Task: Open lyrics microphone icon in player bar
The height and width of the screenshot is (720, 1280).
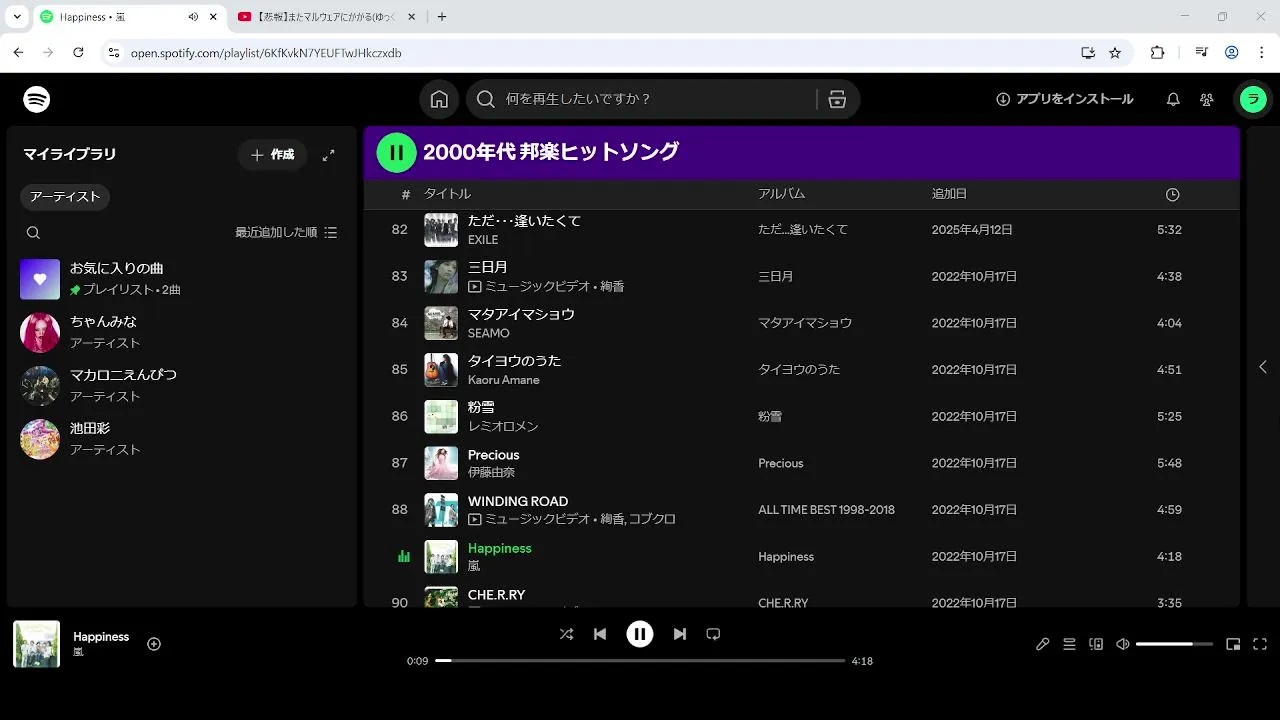Action: (1042, 644)
